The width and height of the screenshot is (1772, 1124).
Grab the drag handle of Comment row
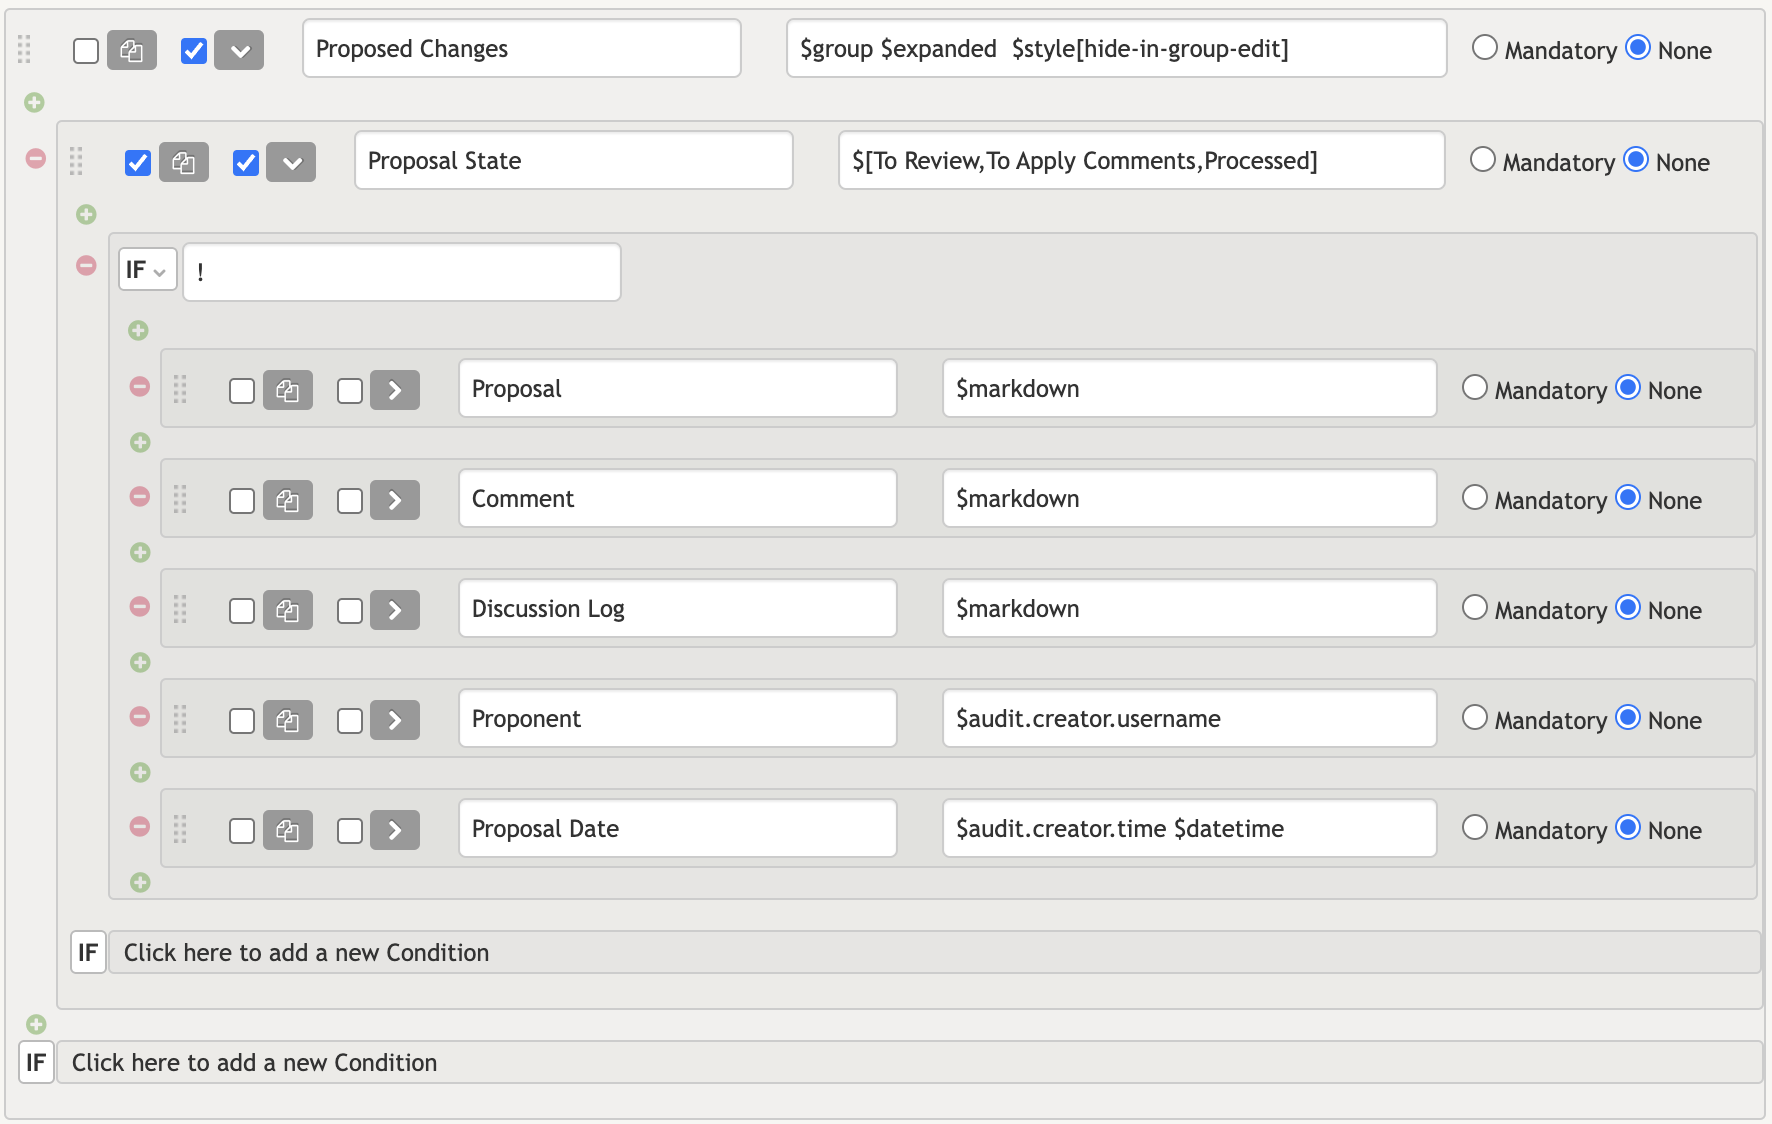click(181, 499)
